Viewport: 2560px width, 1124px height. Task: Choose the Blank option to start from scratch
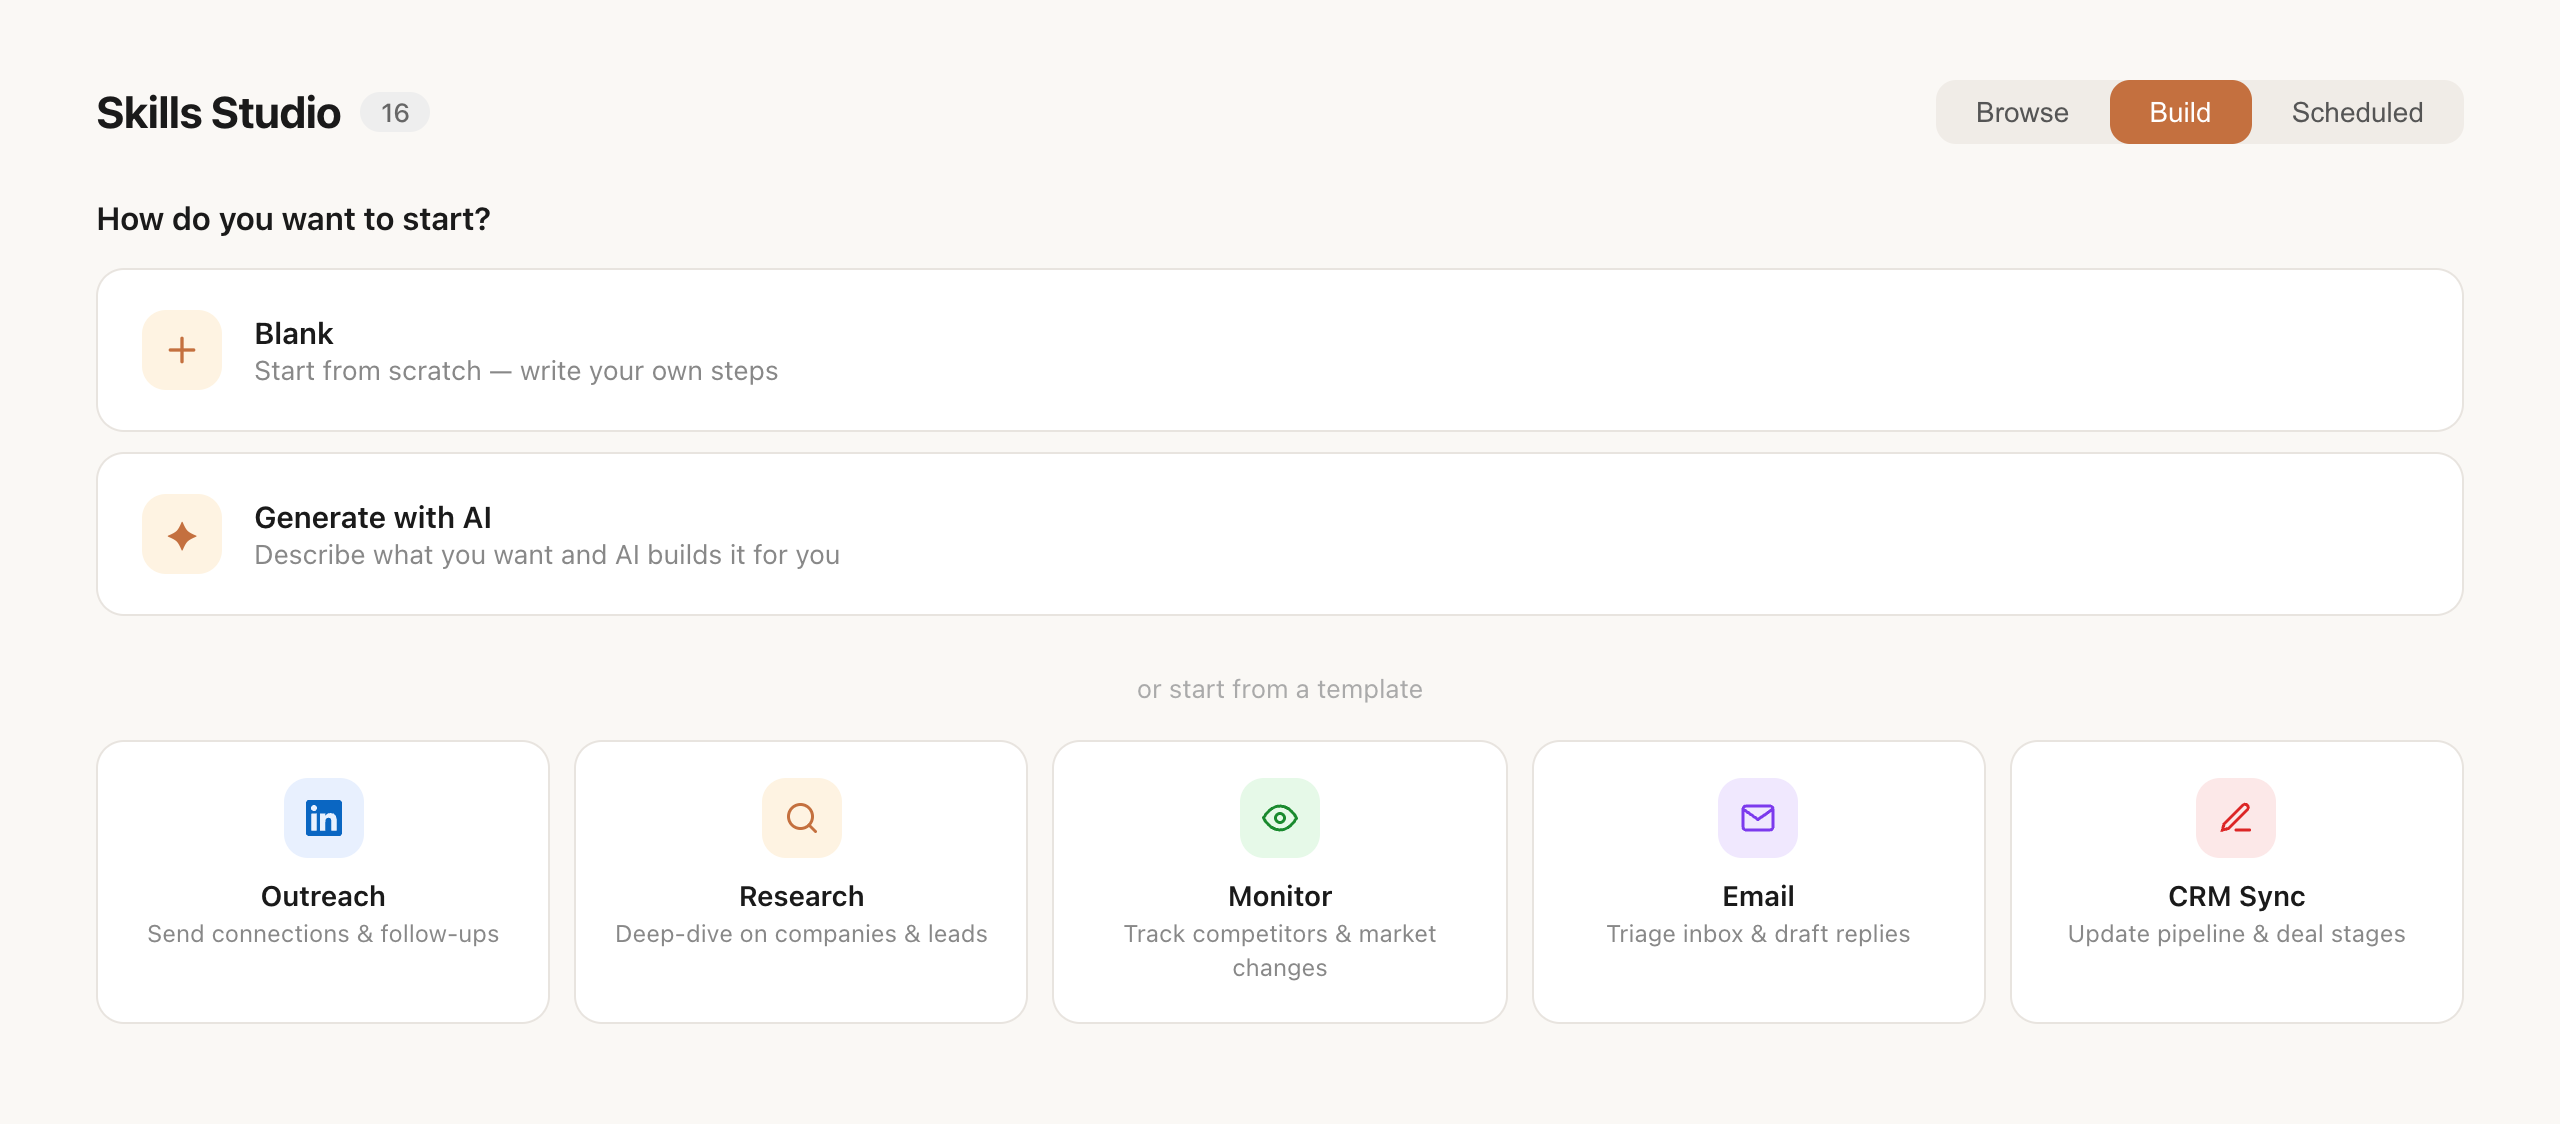pyautogui.click(x=1280, y=350)
